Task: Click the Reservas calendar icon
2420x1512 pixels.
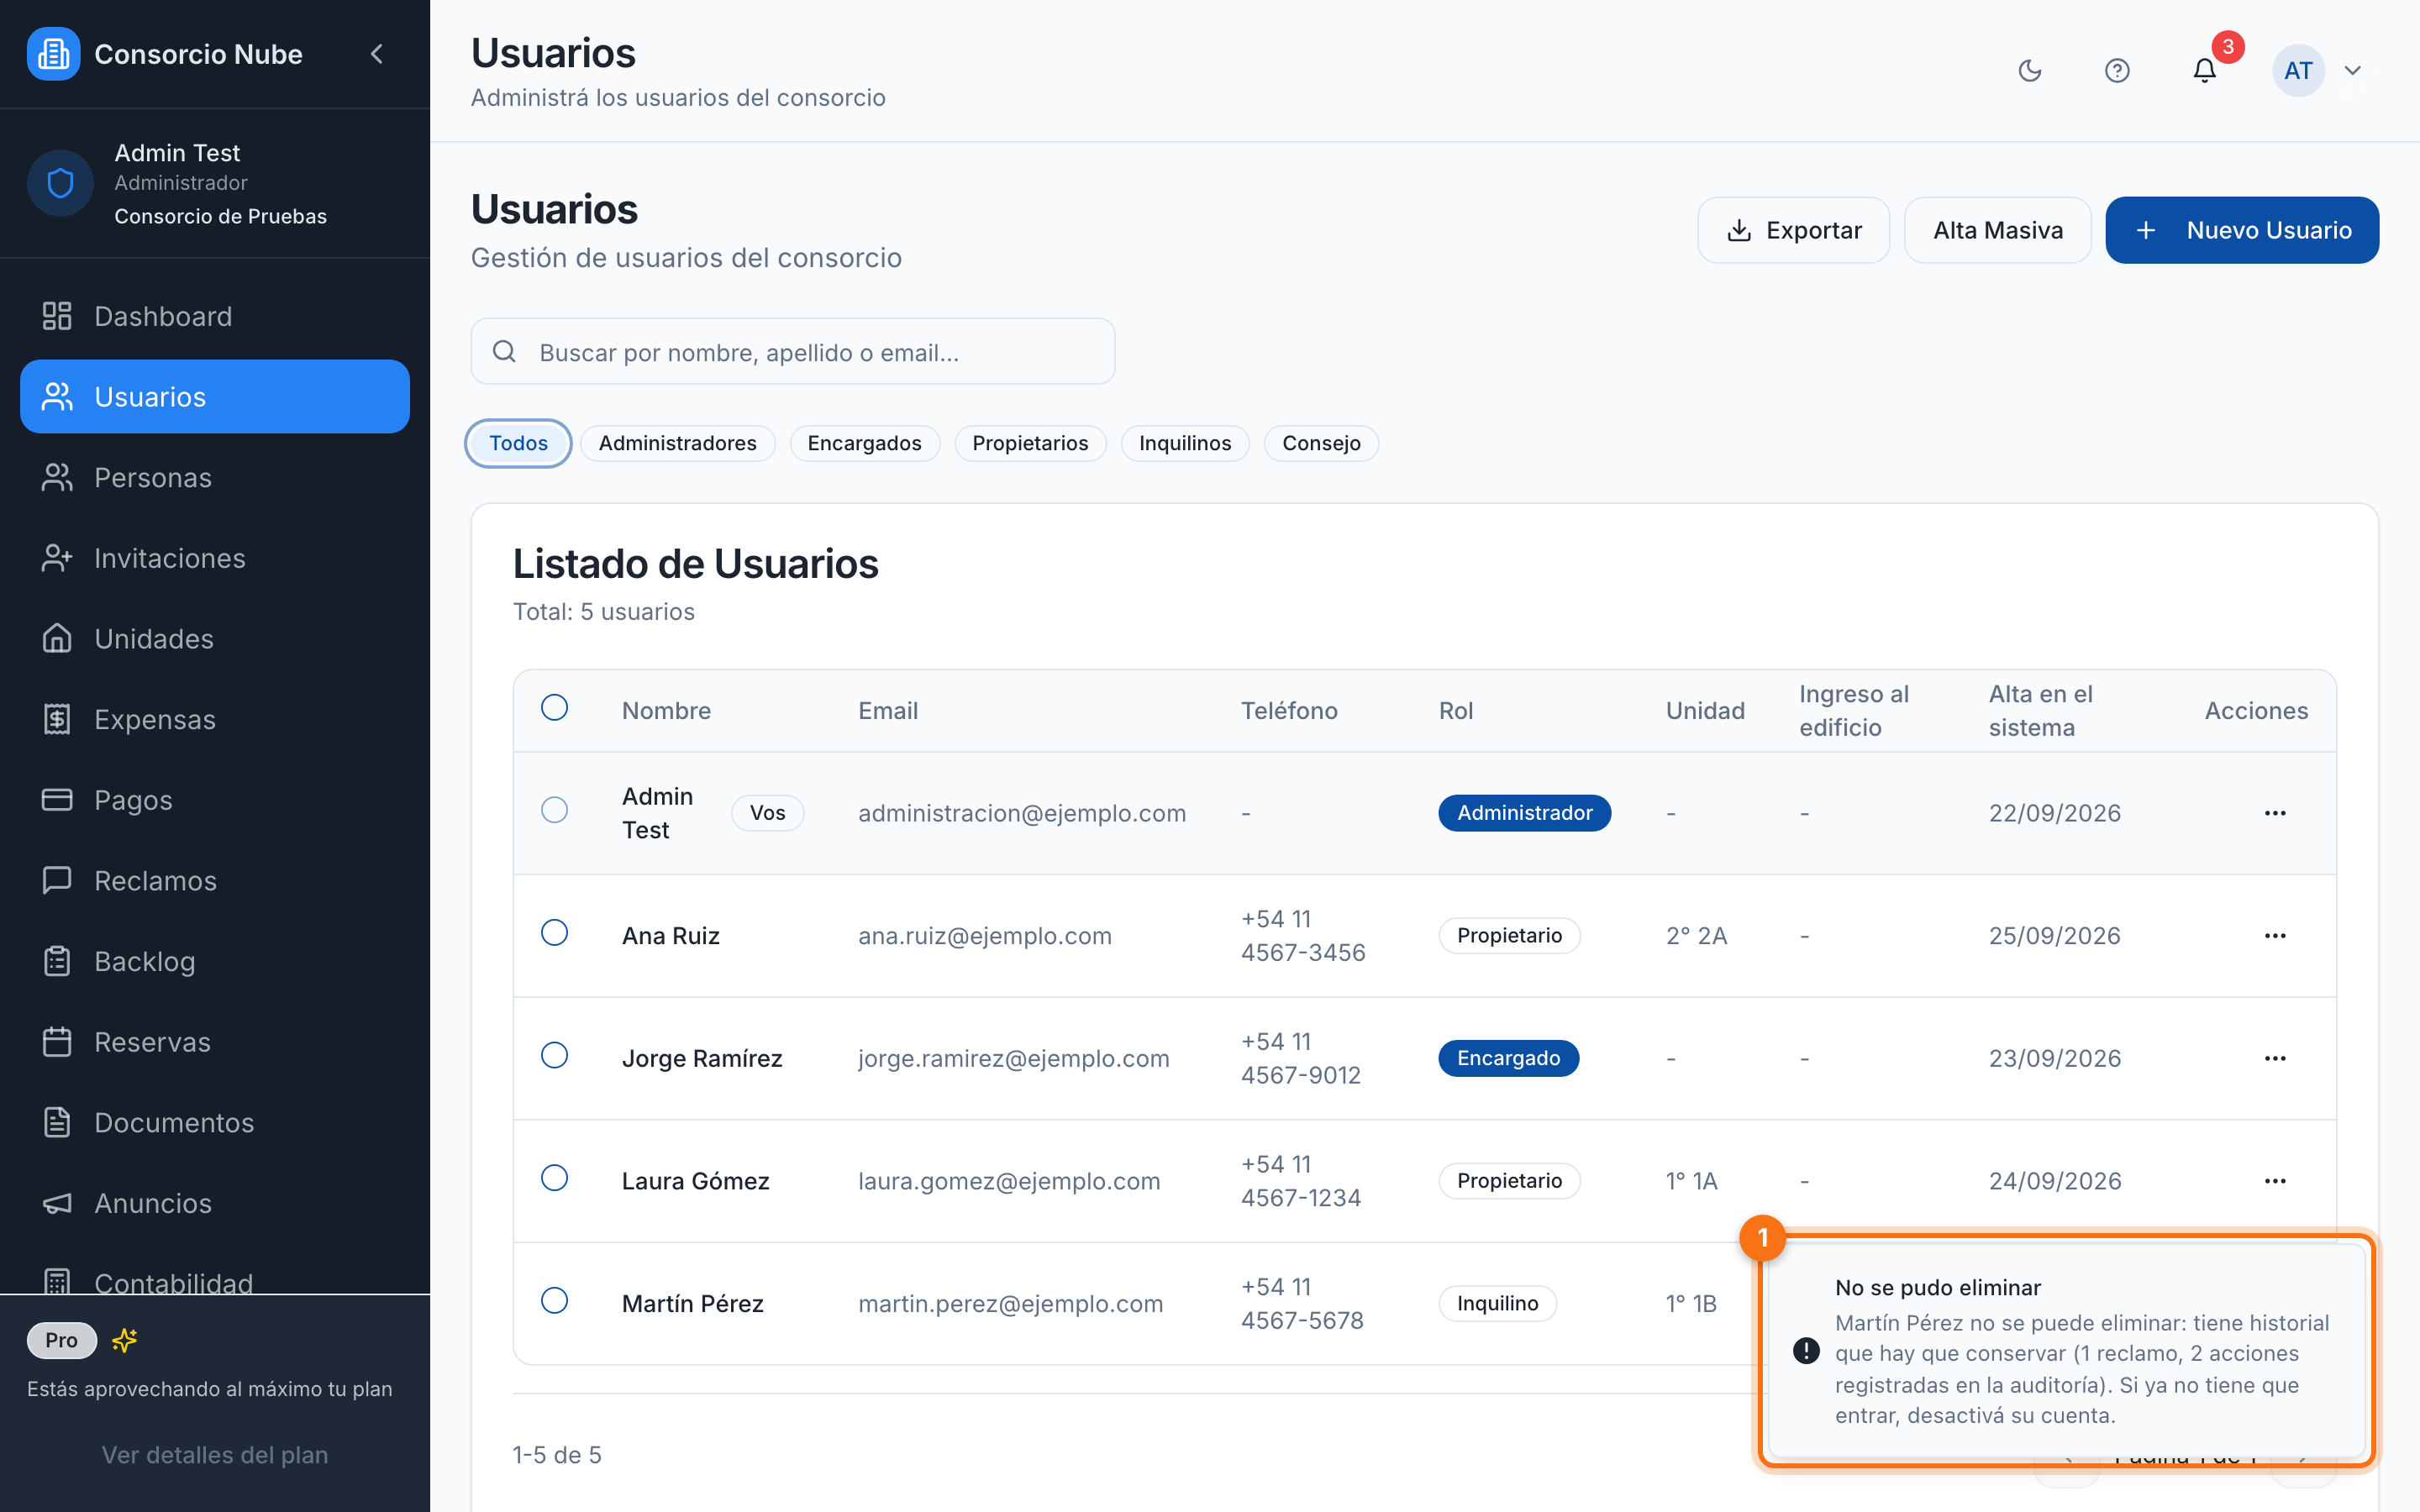Action: coord(57,1042)
